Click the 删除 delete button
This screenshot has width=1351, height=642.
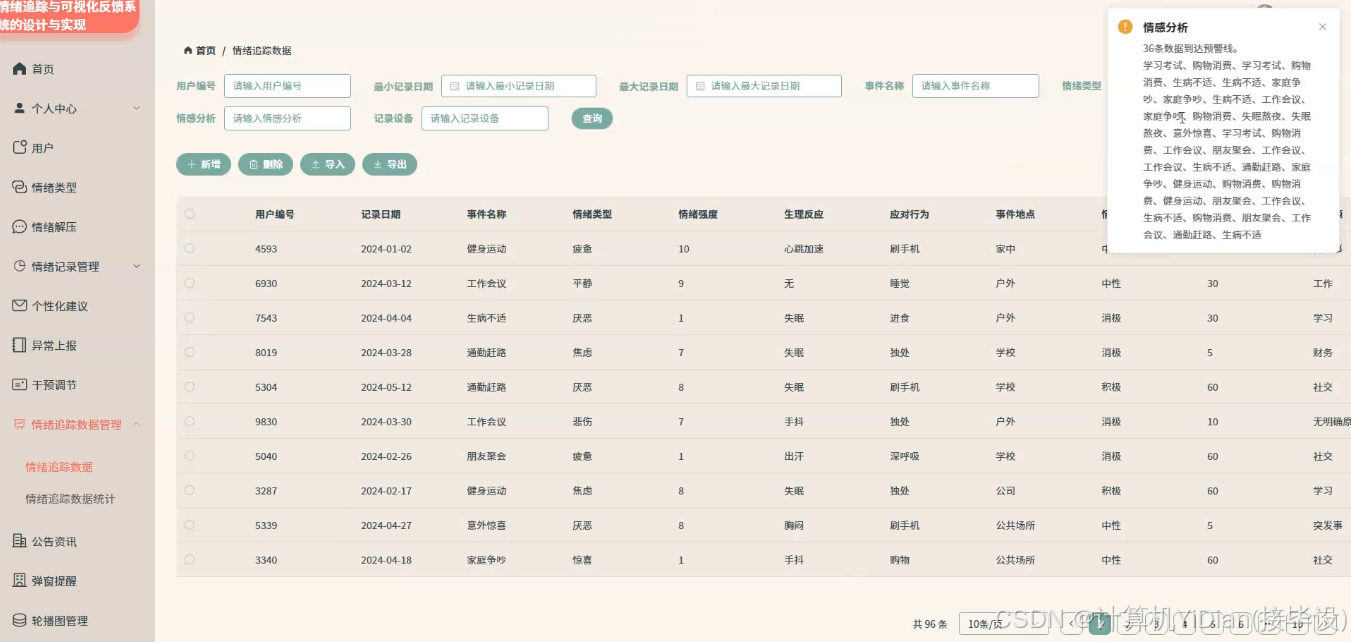click(265, 164)
